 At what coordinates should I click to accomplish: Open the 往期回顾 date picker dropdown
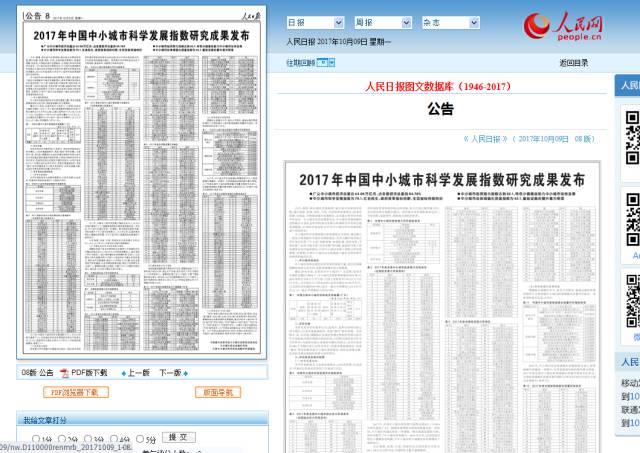[x=326, y=62]
